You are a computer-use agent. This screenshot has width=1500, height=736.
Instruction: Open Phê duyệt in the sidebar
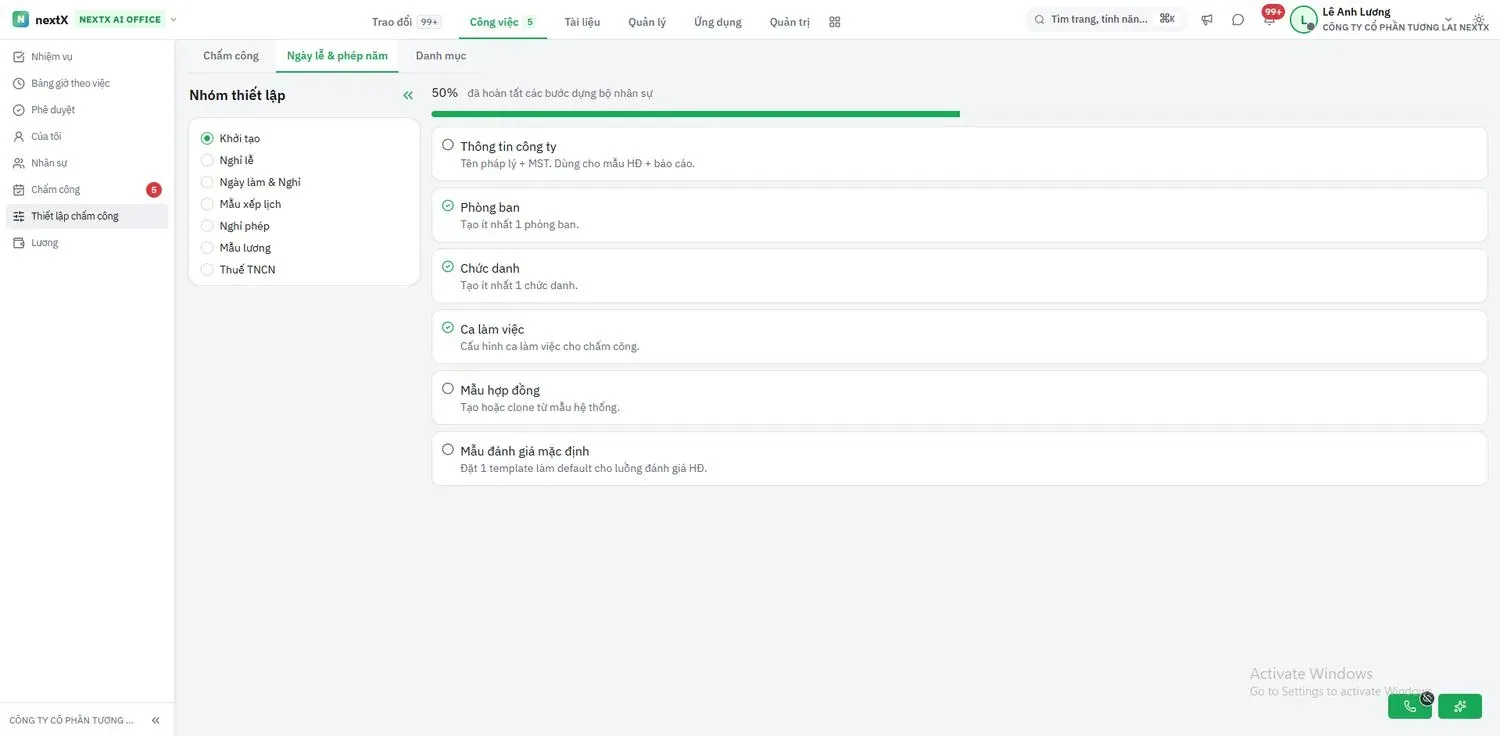coord(87,110)
